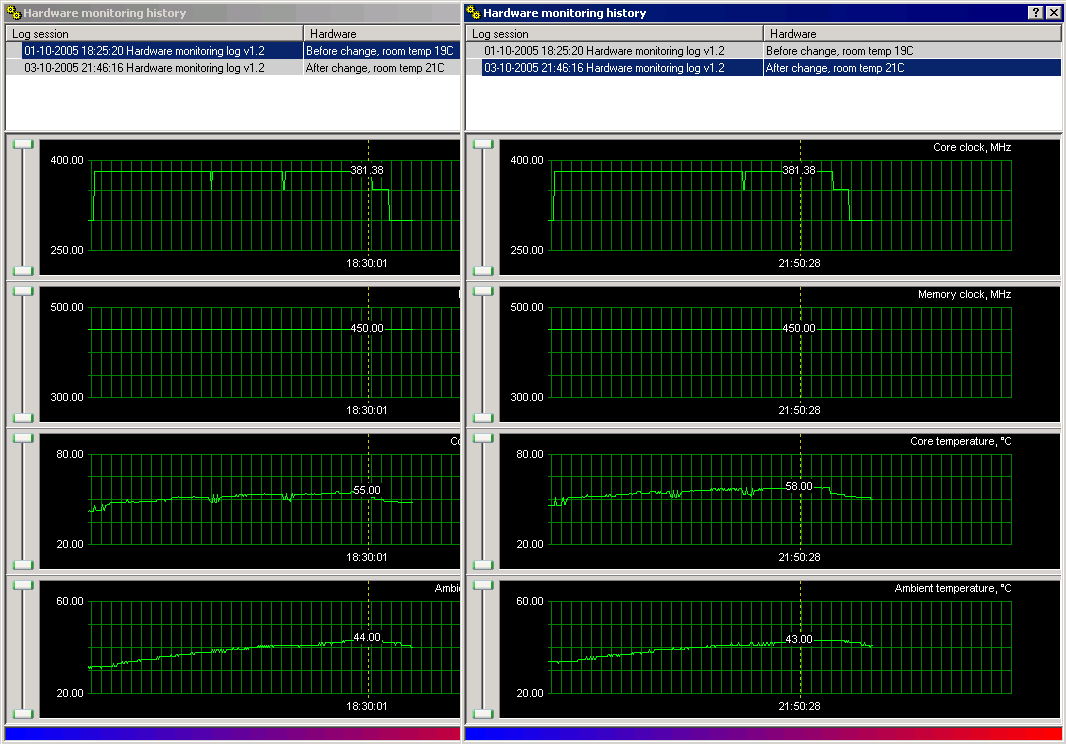Click gear icon in right window title bar
This screenshot has width=1066, height=744.
pyautogui.click(x=473, y=13)
